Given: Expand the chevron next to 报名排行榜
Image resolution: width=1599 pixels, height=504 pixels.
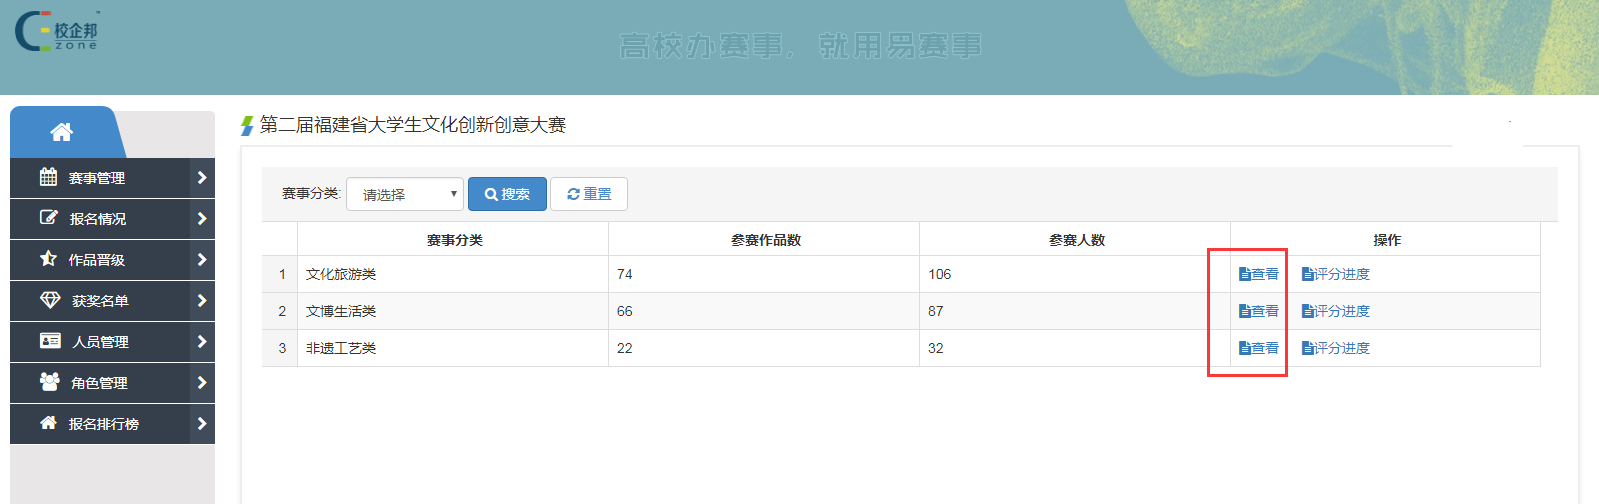Looking at the screenshot, I should point(202,424).
